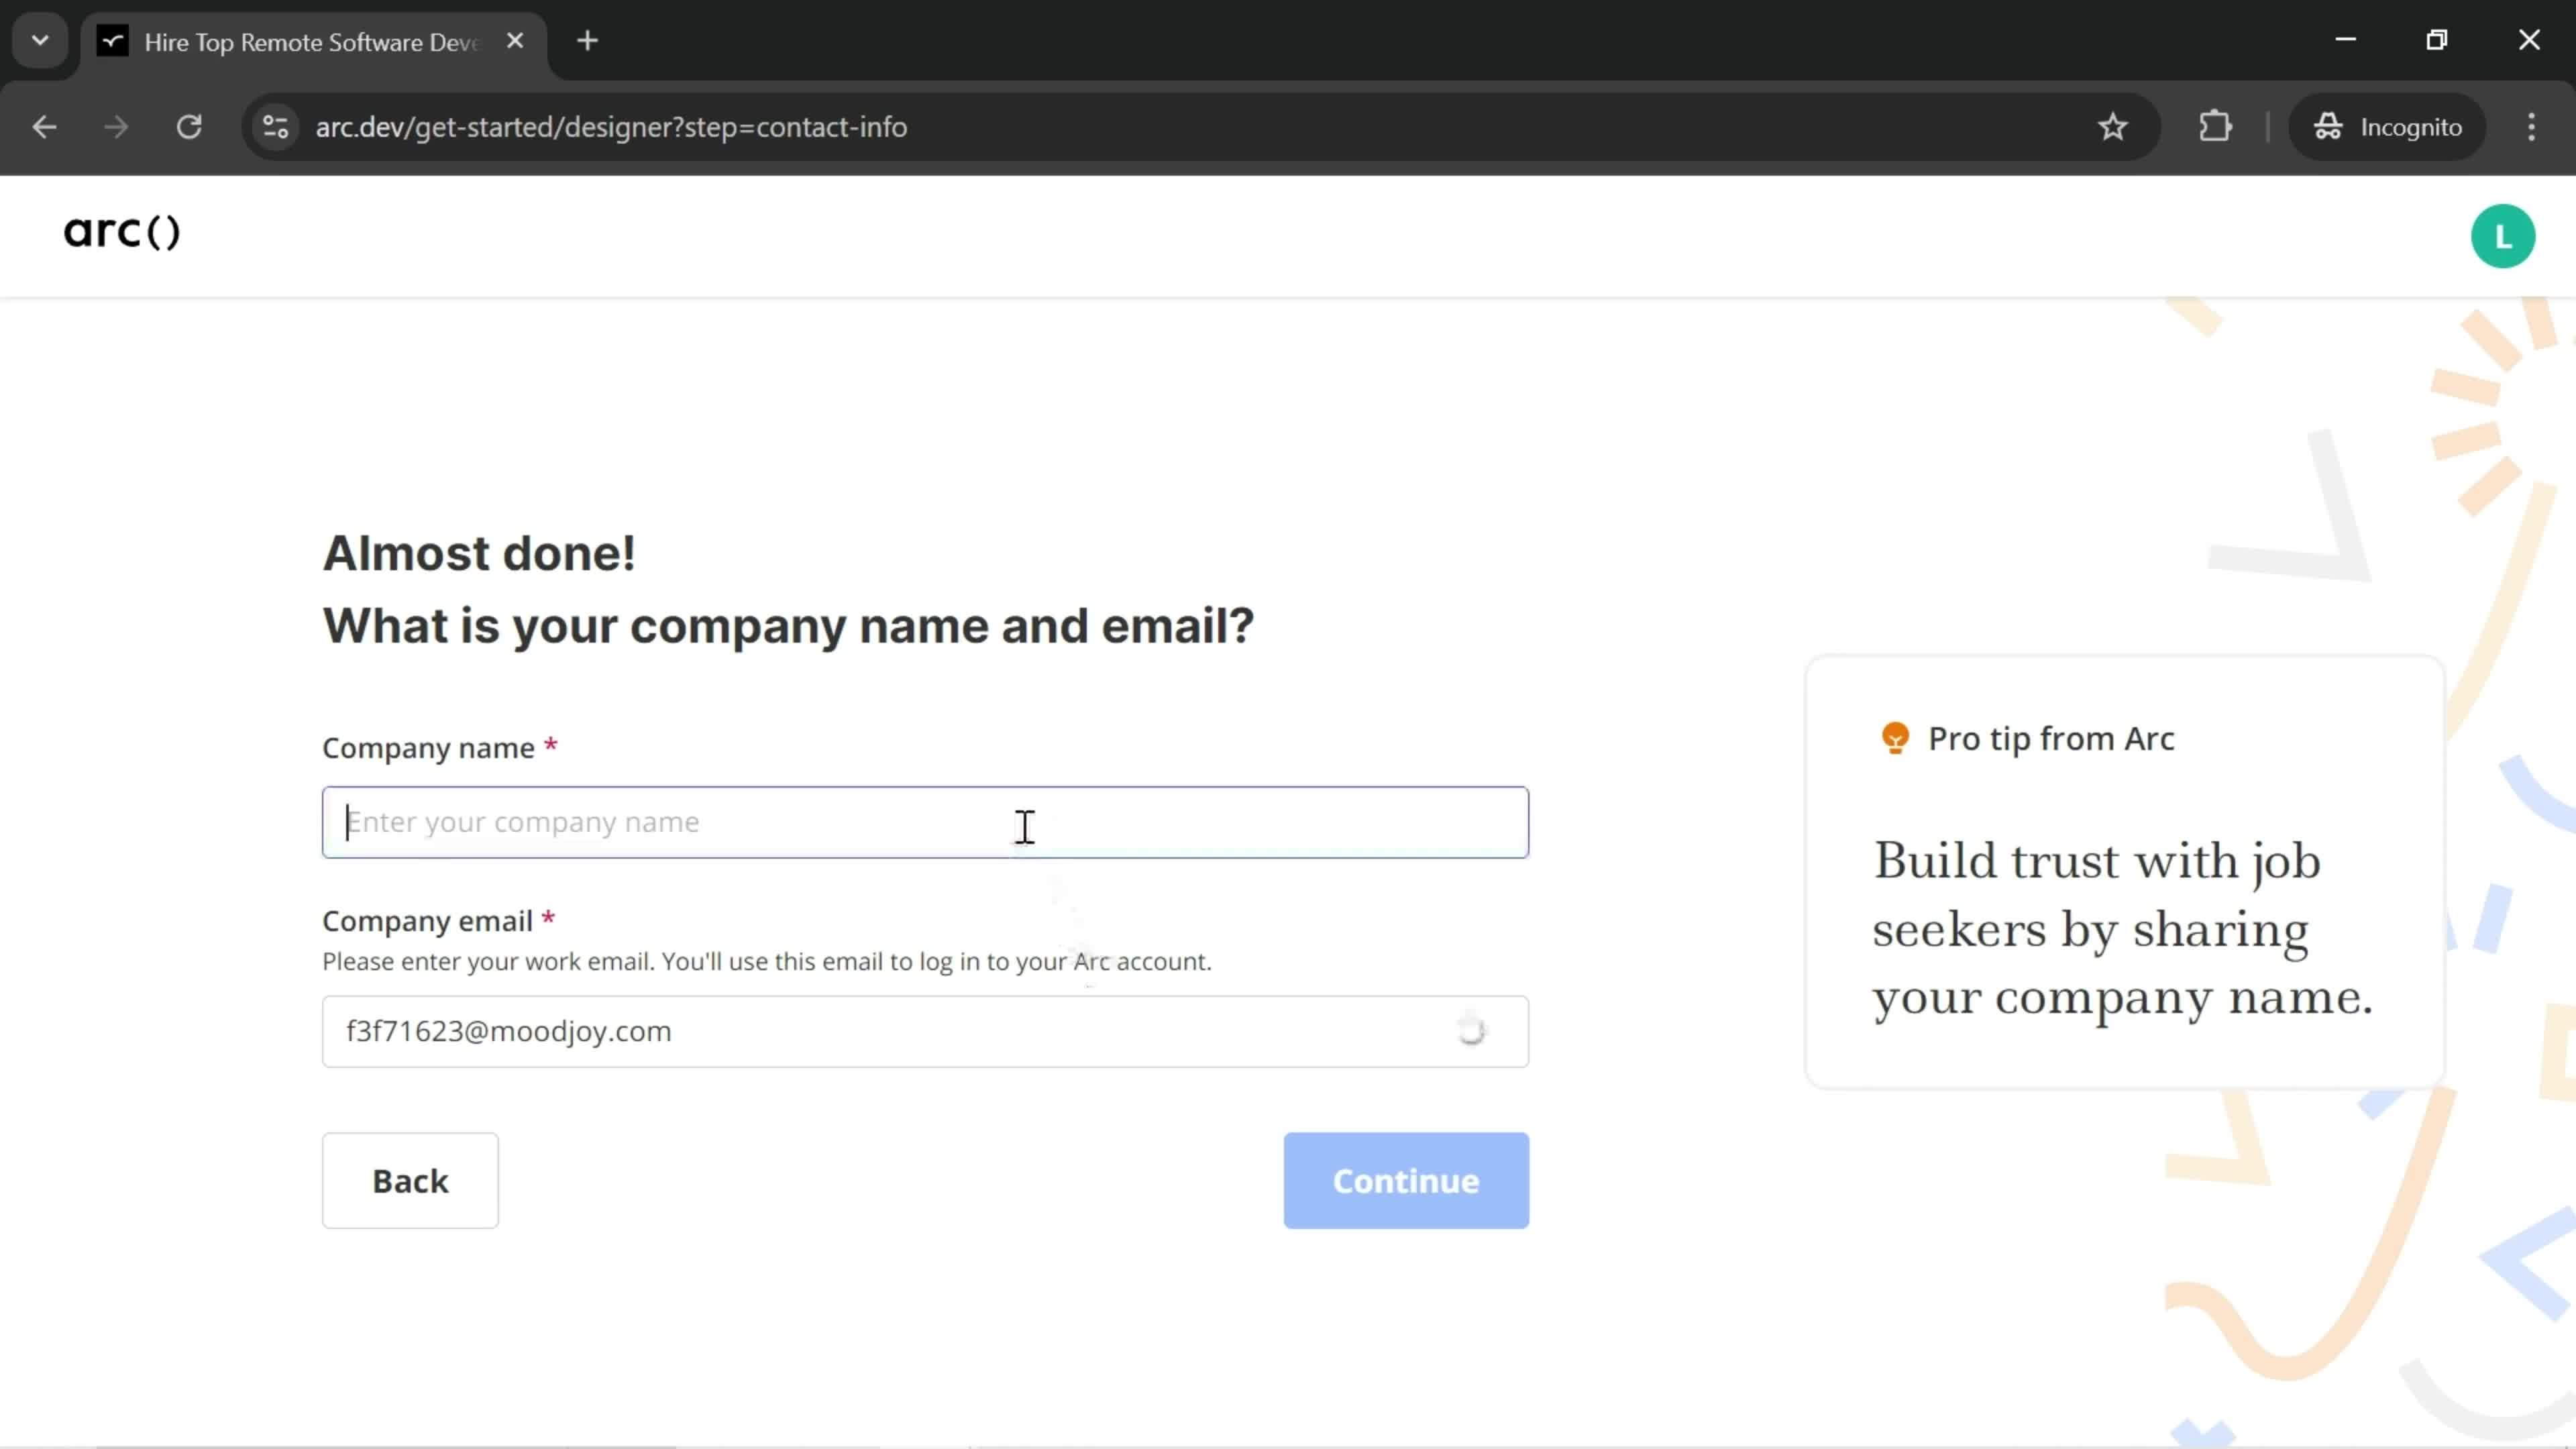The height and width of the screenshot is (1449, 2576).
Task: Click the Back button to return
Action: [x=411, y=1180]
